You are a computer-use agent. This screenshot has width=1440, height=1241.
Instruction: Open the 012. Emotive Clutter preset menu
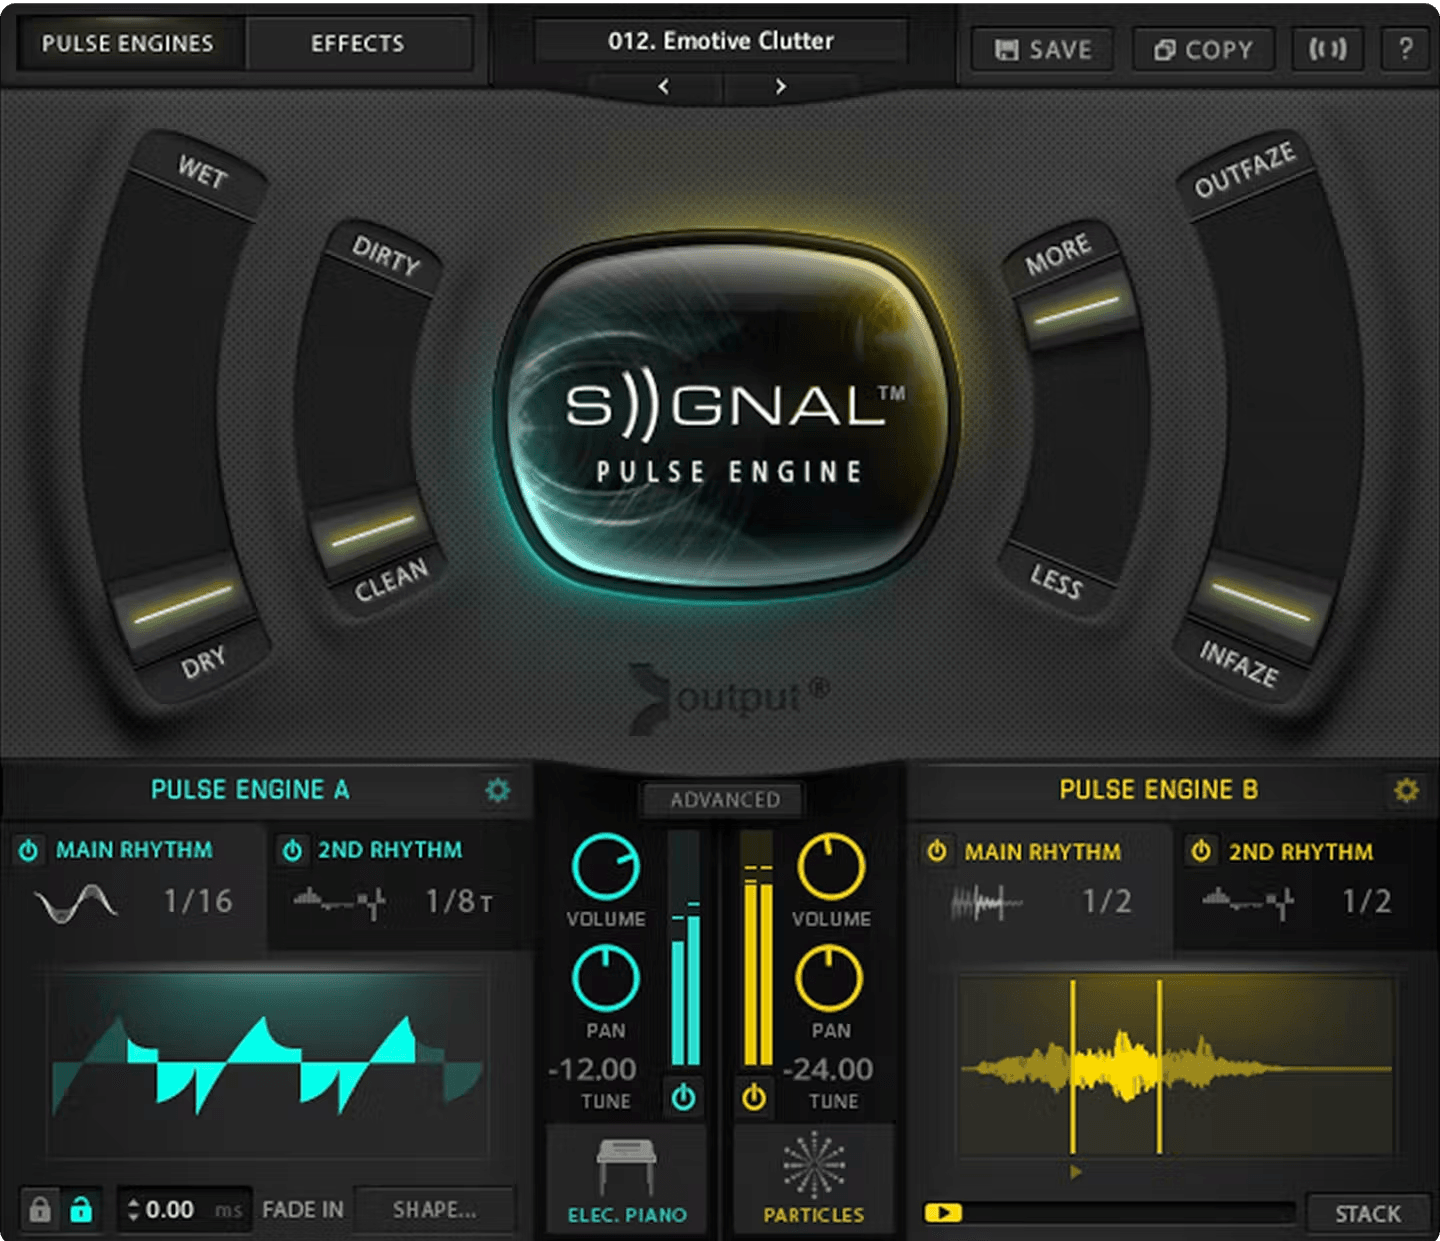click(x=721, y=41)
